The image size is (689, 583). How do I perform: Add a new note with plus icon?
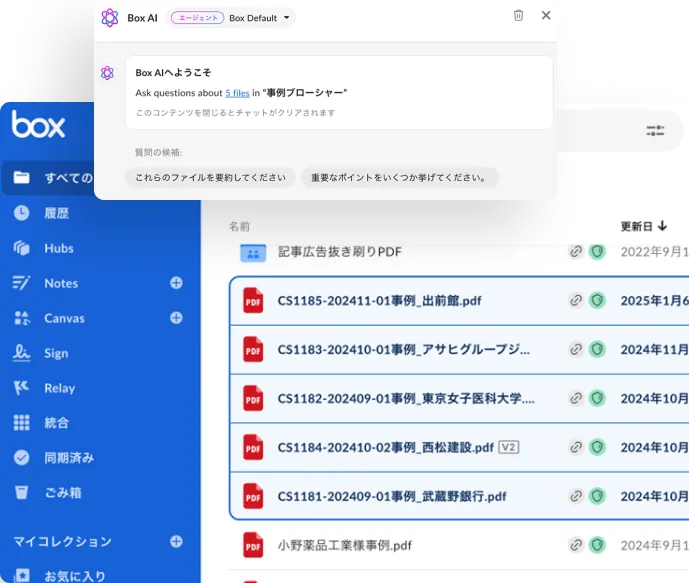click(176, 283)
